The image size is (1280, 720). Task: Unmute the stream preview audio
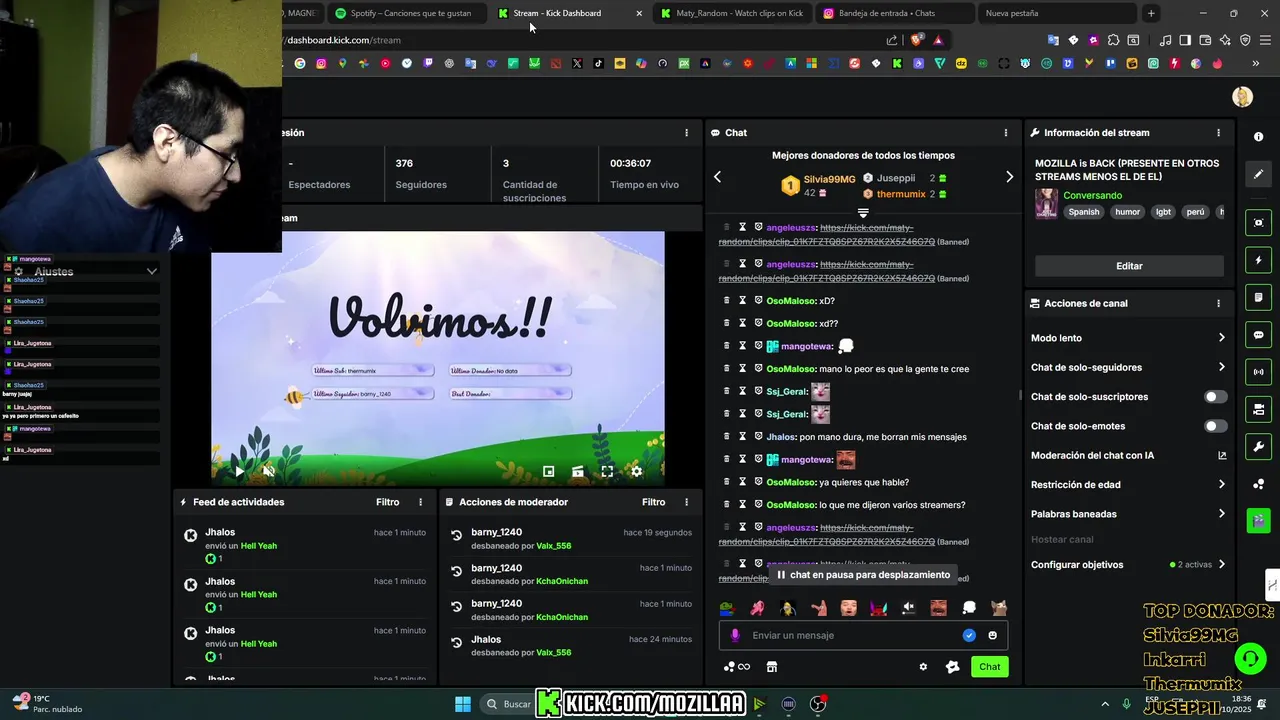(x=269, y=471)
